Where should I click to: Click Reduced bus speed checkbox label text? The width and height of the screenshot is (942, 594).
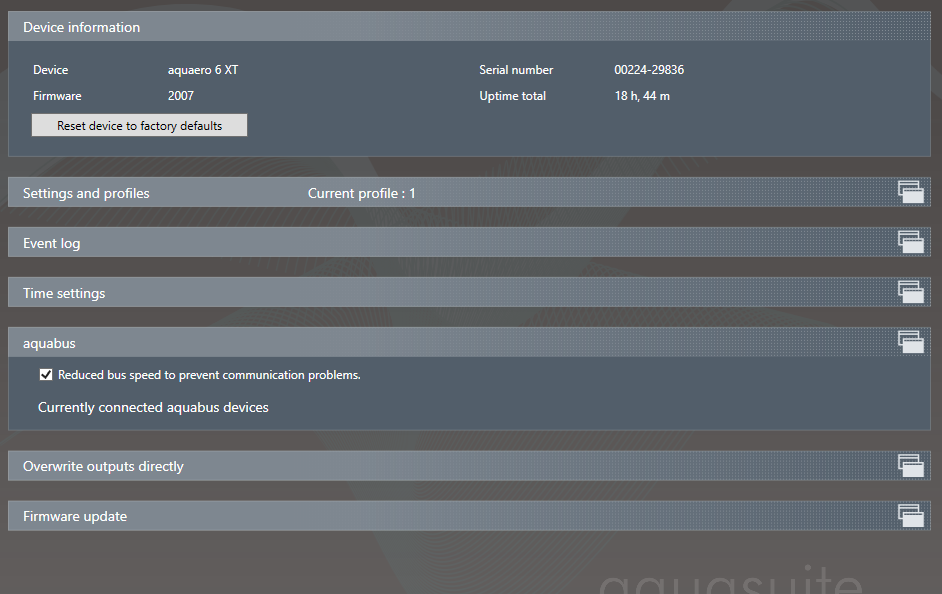click(209, 375)
